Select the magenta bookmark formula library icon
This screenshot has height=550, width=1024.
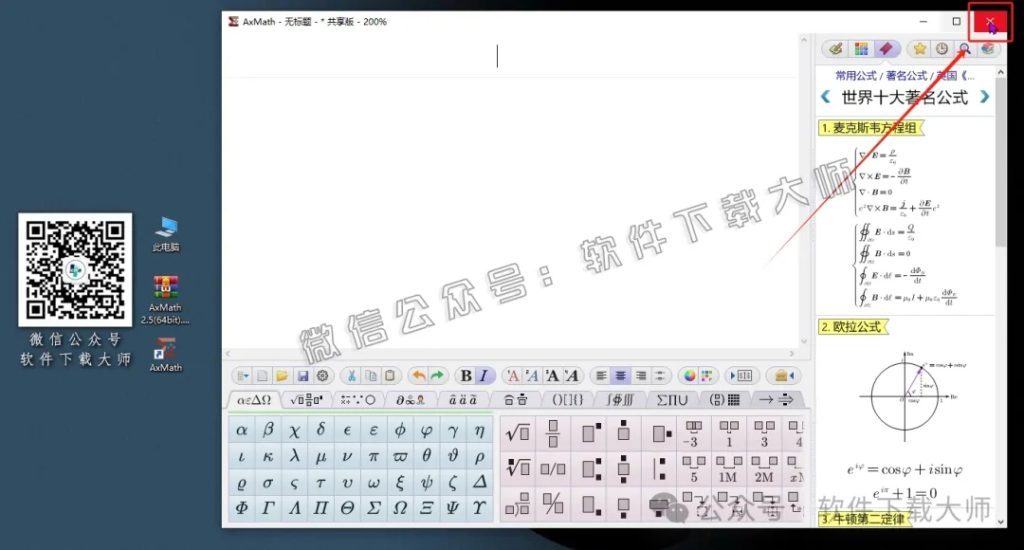[886, 48]
